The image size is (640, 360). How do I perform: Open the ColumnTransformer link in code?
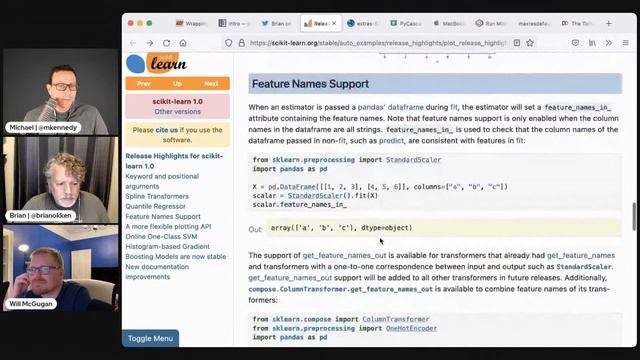coord(396,319)
